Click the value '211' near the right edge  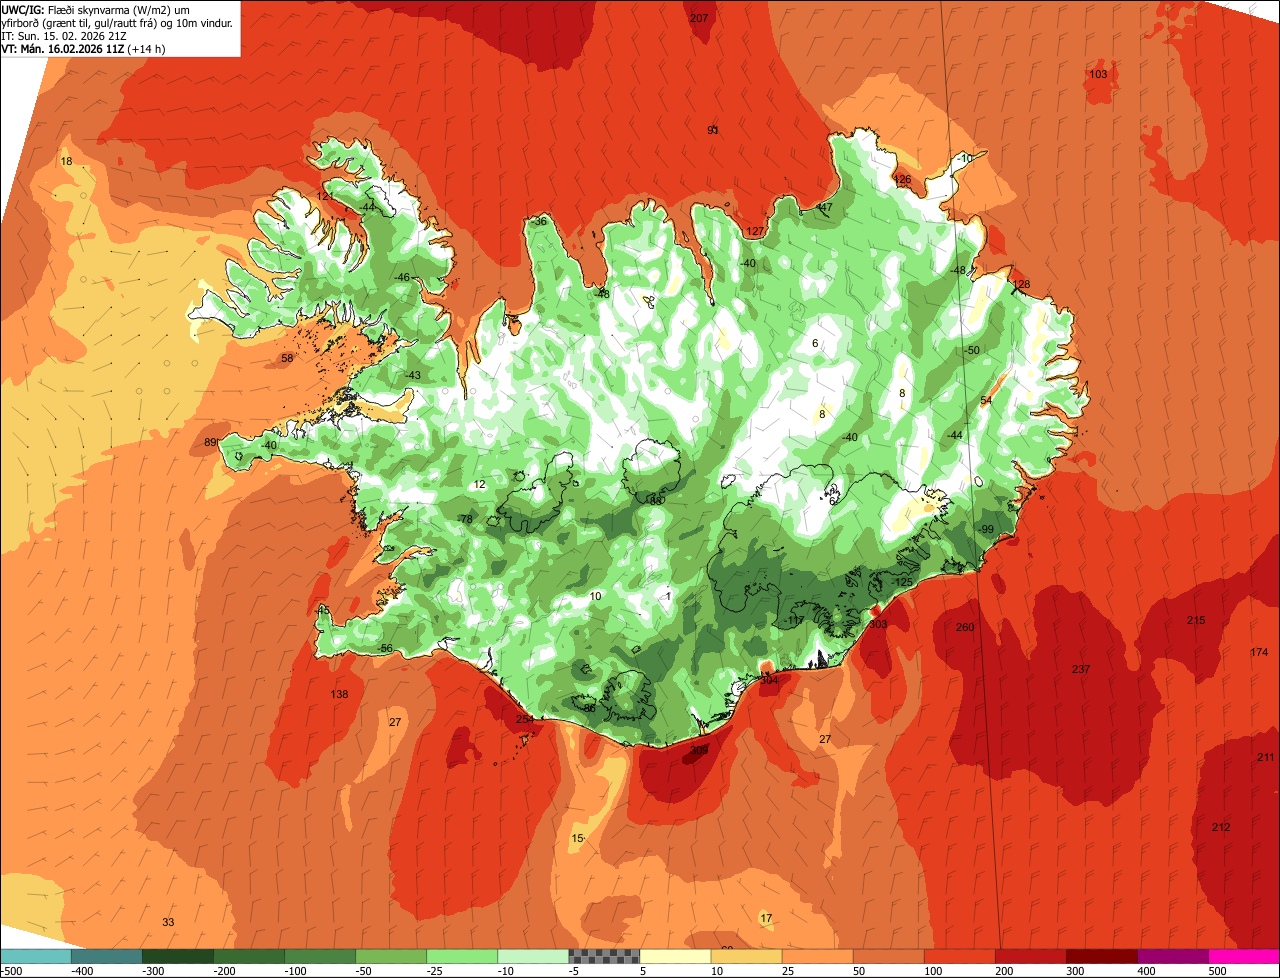coord(1266,758)
